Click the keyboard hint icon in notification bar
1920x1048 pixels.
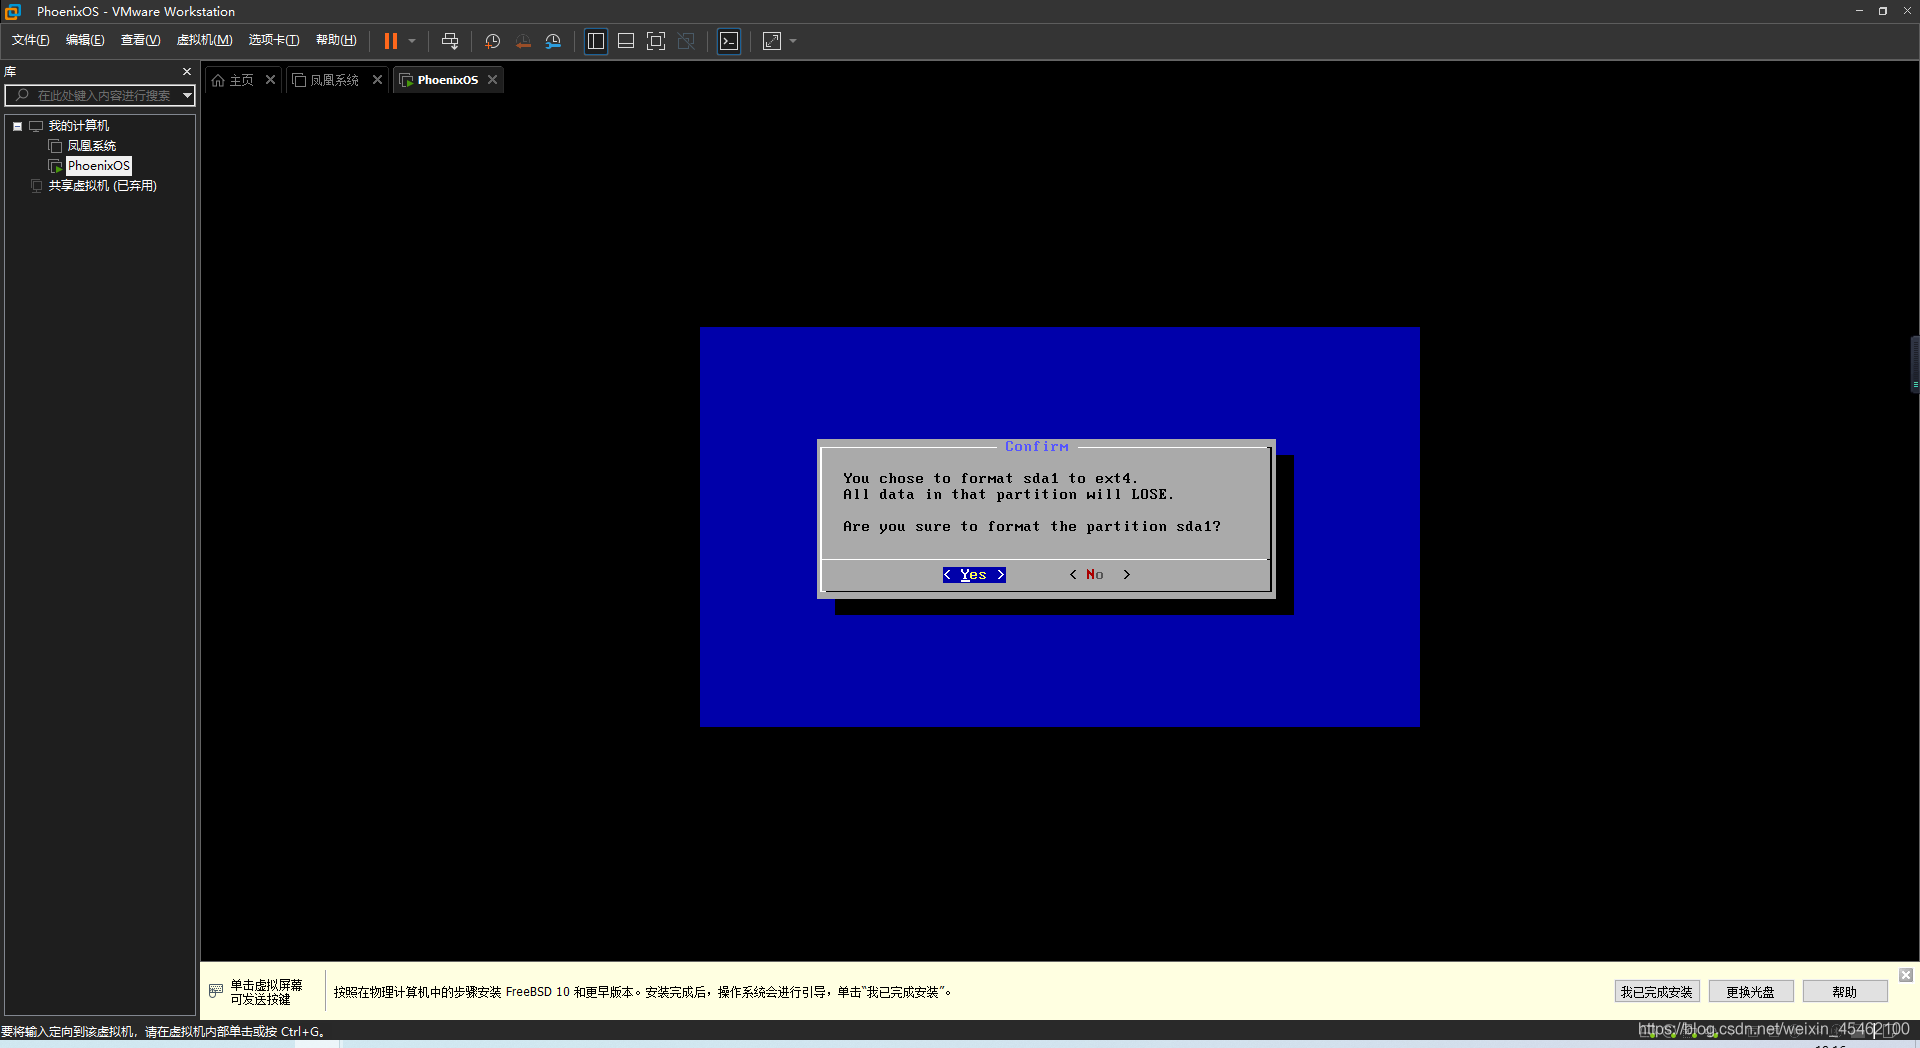coord(216,991)
